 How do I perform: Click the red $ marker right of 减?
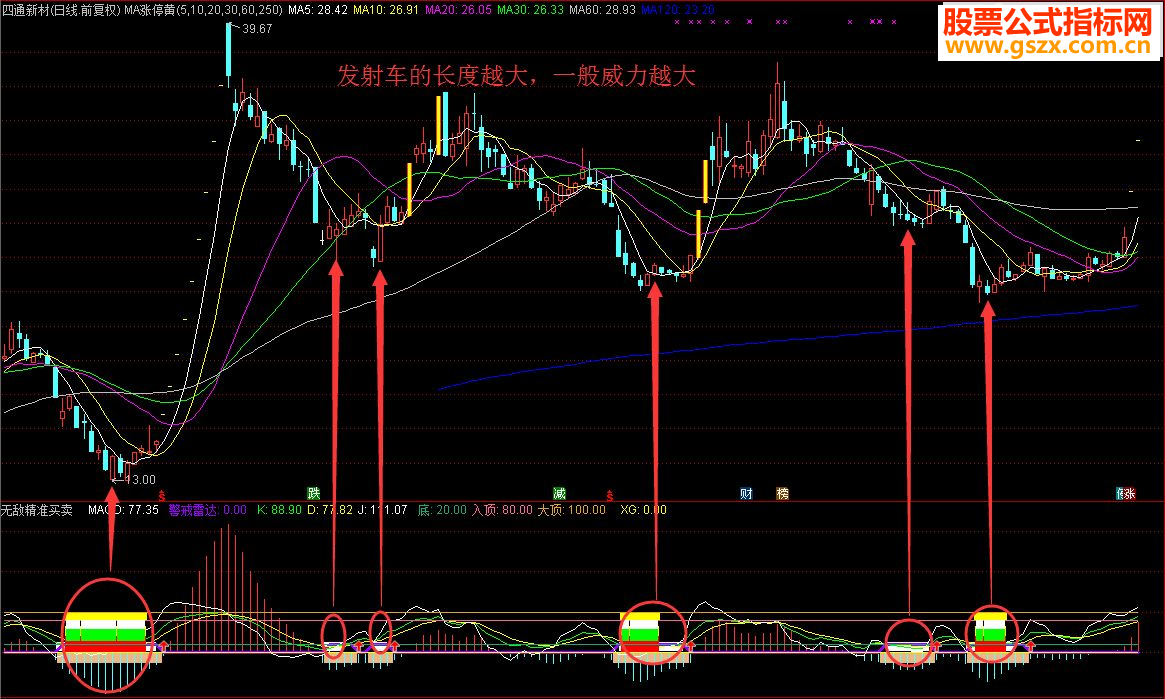tap(610, 495)
